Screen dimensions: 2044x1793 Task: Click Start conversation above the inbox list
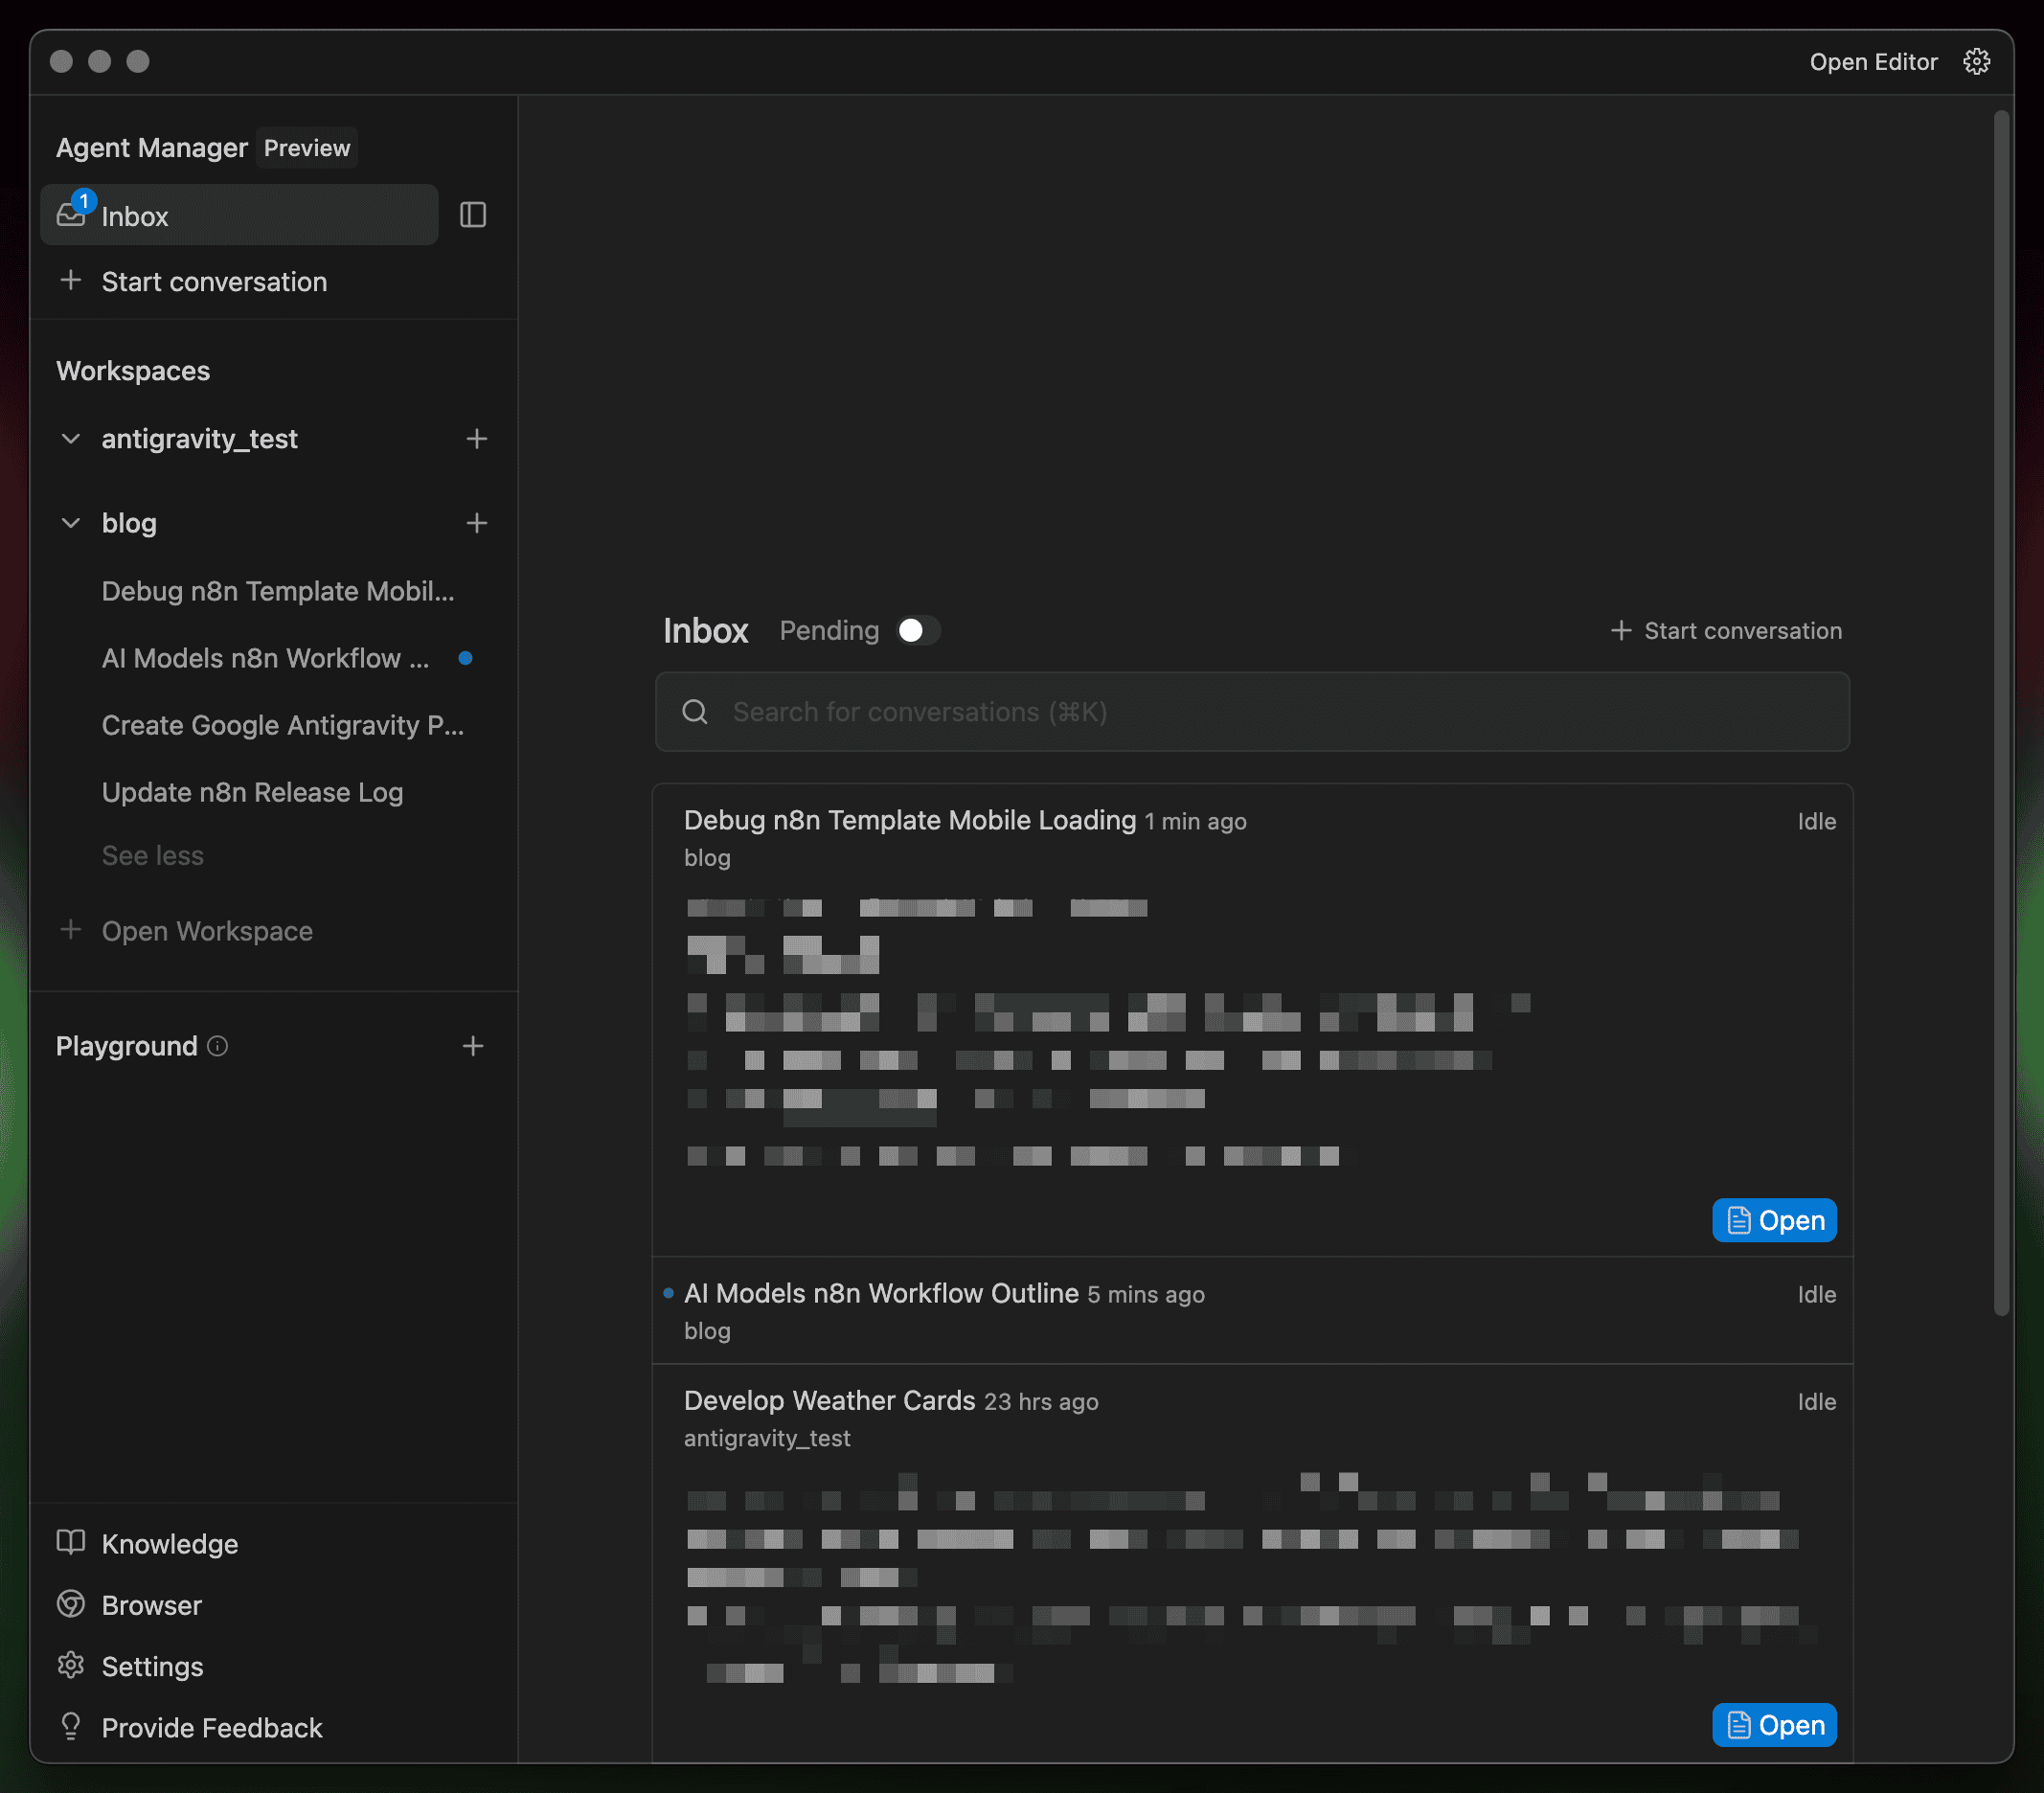tap(1726, 630)
